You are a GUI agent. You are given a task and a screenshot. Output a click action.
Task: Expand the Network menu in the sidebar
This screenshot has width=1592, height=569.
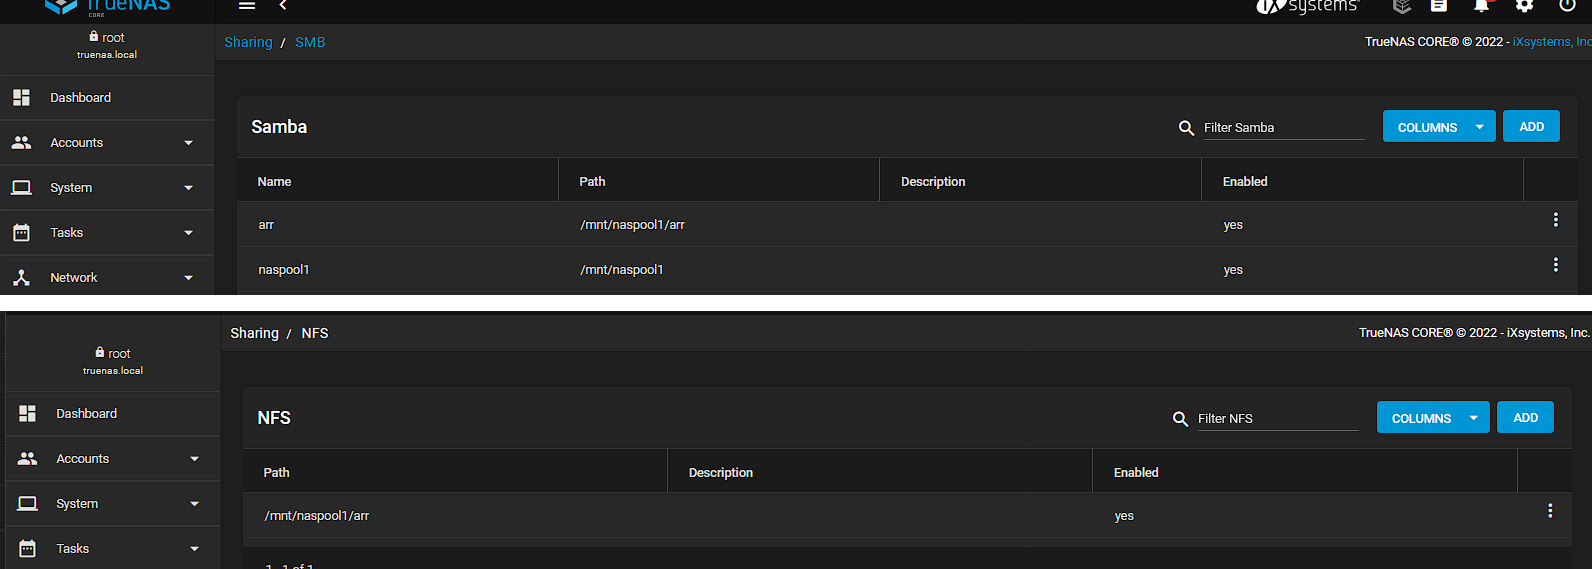pos(107,278)
